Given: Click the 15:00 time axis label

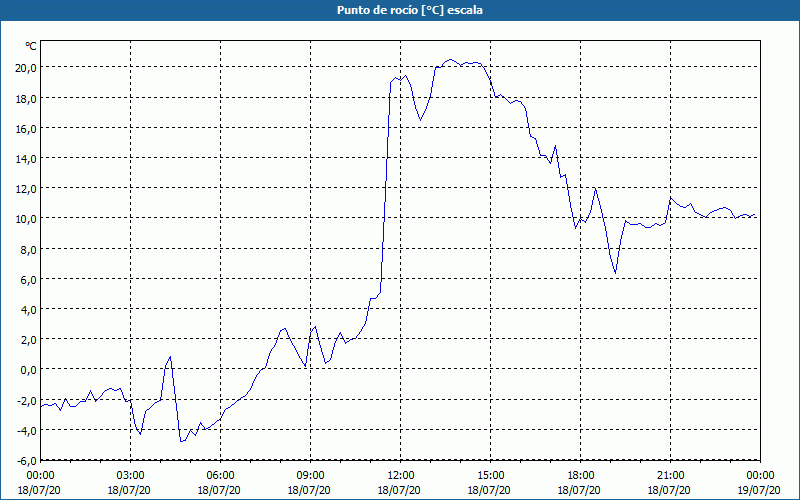Looking at the screenshot, I should click(490, 476).
